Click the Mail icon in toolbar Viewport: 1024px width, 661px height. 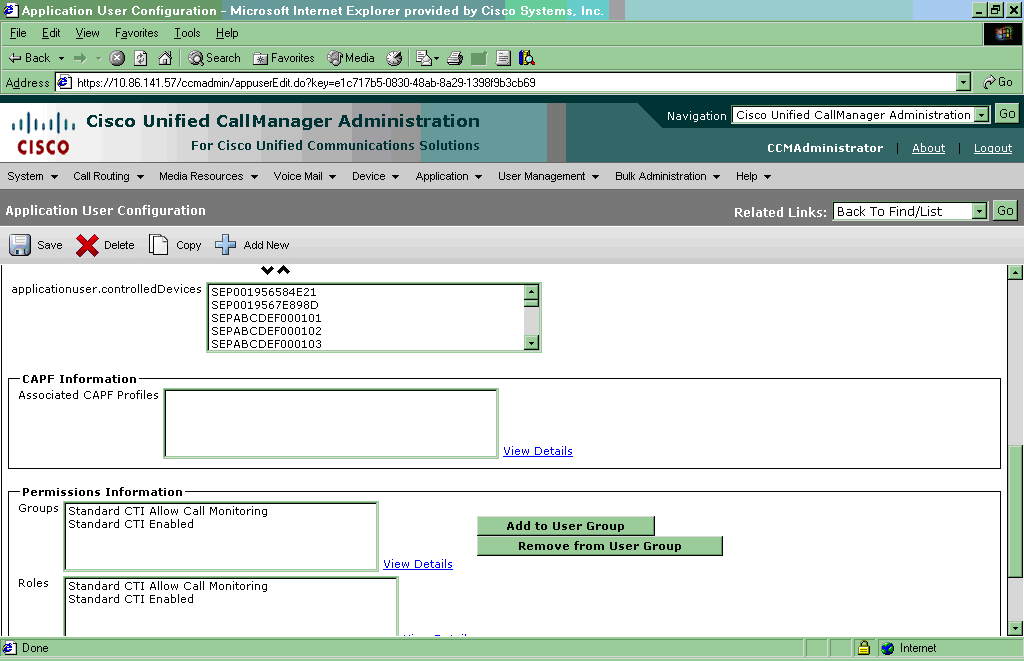click(427, 58)
